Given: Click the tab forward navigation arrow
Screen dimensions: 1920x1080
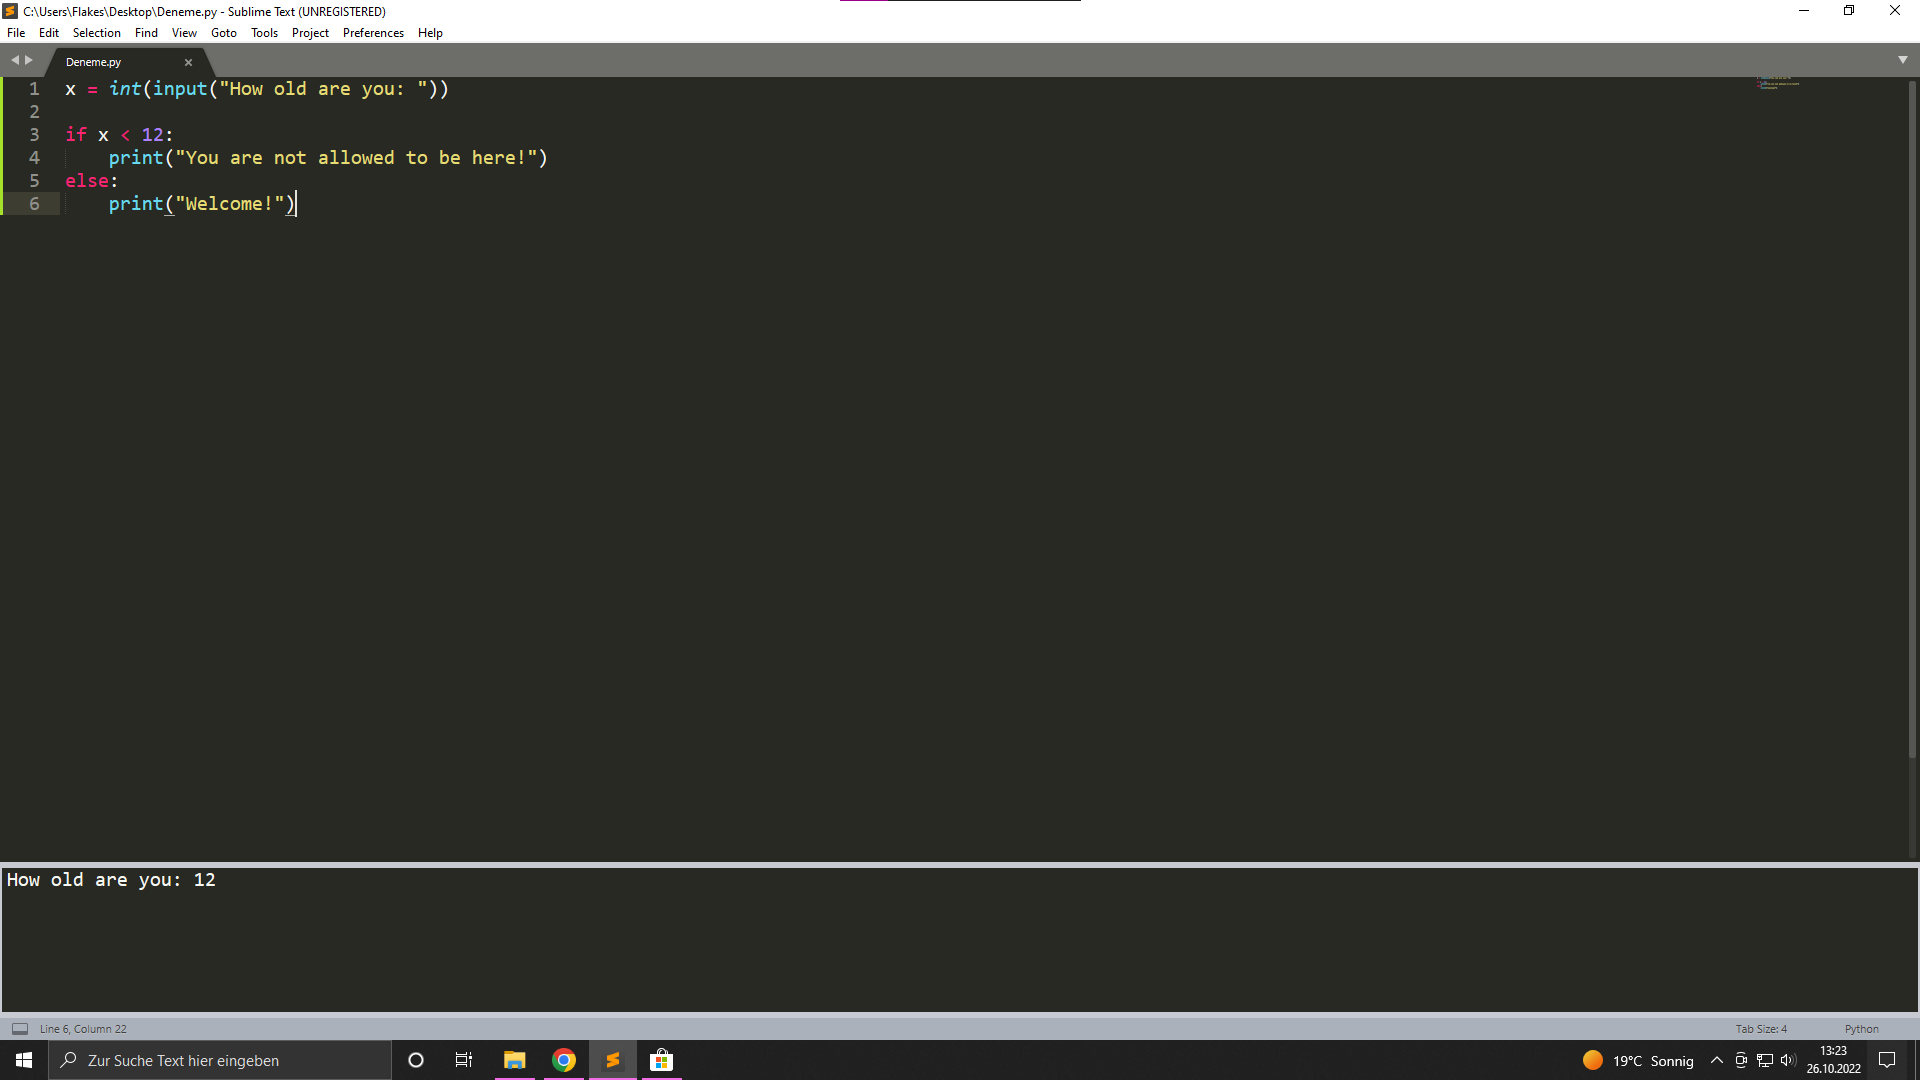Looking at the screenshot, I should point(29,60).
